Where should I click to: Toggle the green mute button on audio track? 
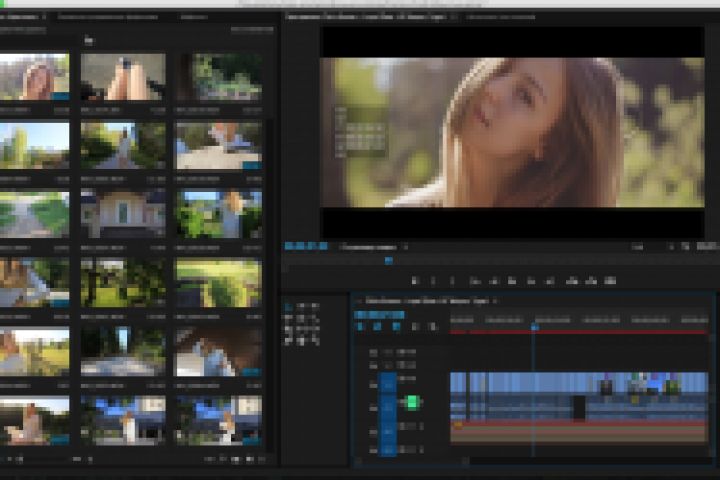click(x=412, y=402)
